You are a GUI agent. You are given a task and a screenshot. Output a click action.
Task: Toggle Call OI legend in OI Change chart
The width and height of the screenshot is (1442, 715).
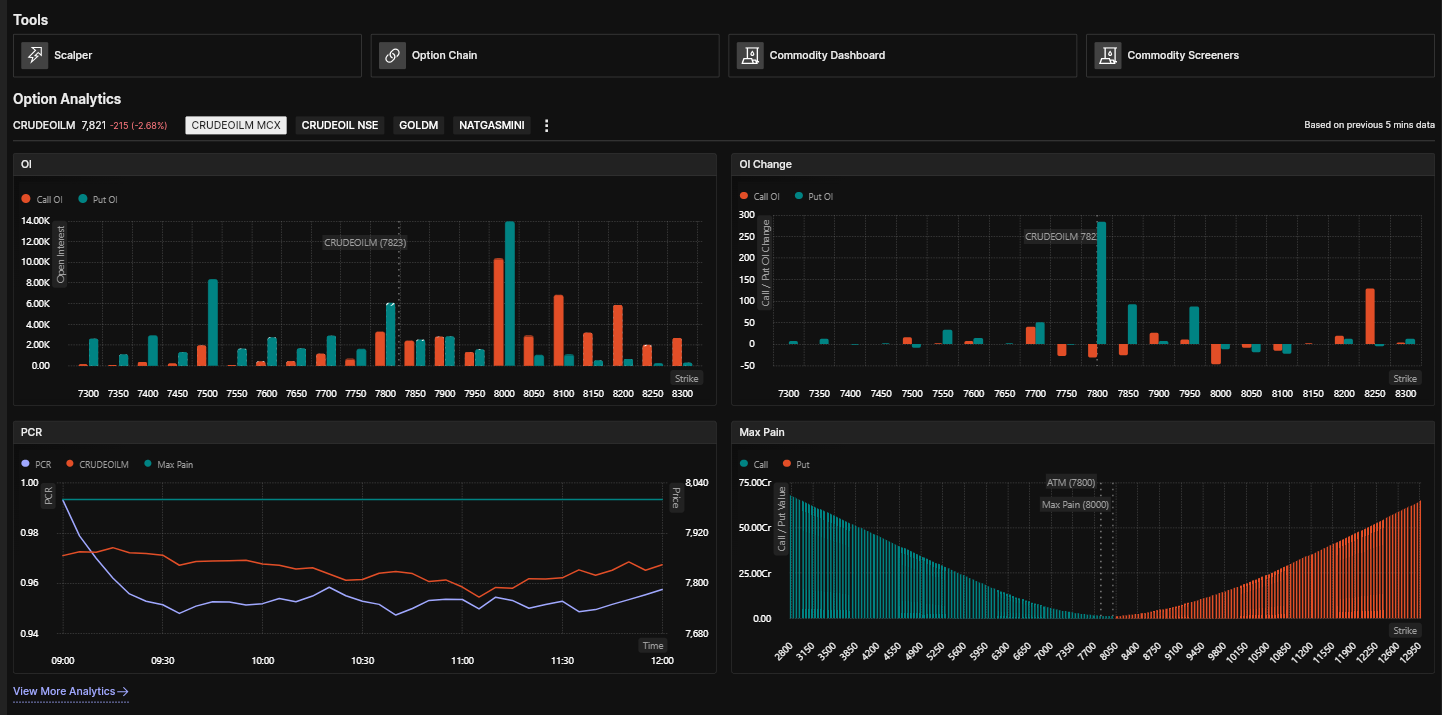point(760,197)
